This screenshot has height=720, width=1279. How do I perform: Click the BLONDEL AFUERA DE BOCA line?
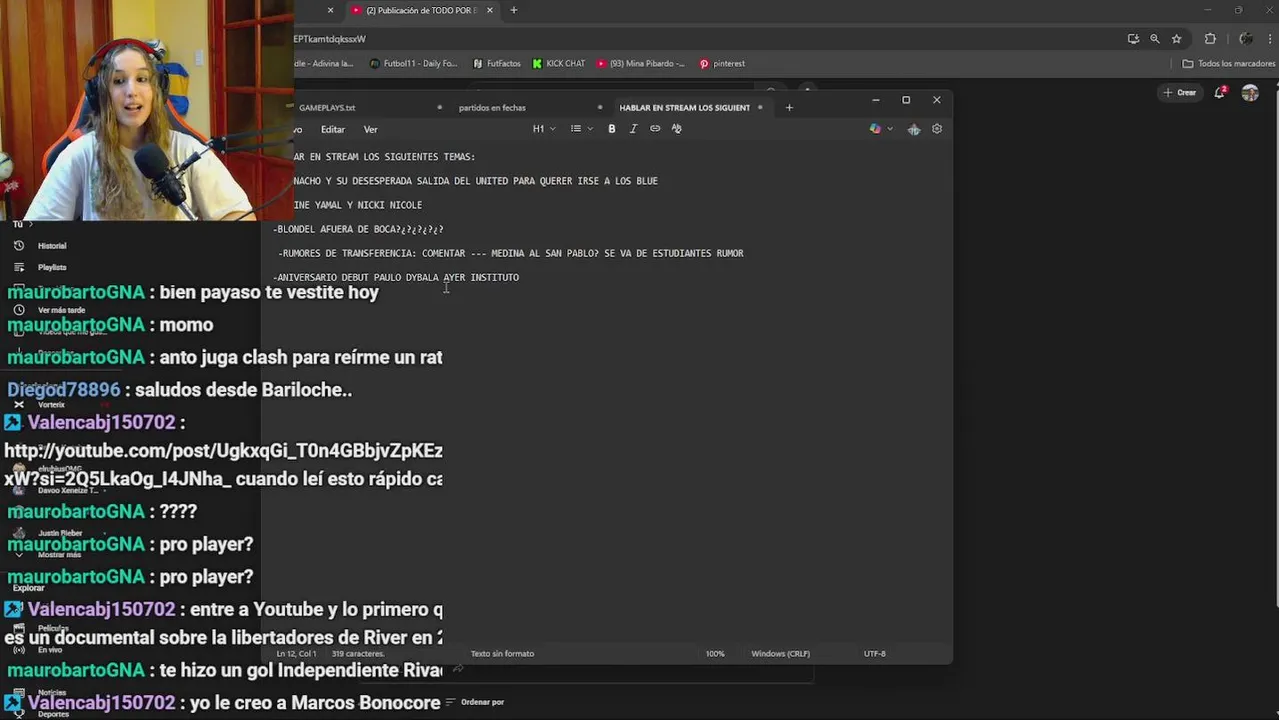pos(358,229)
